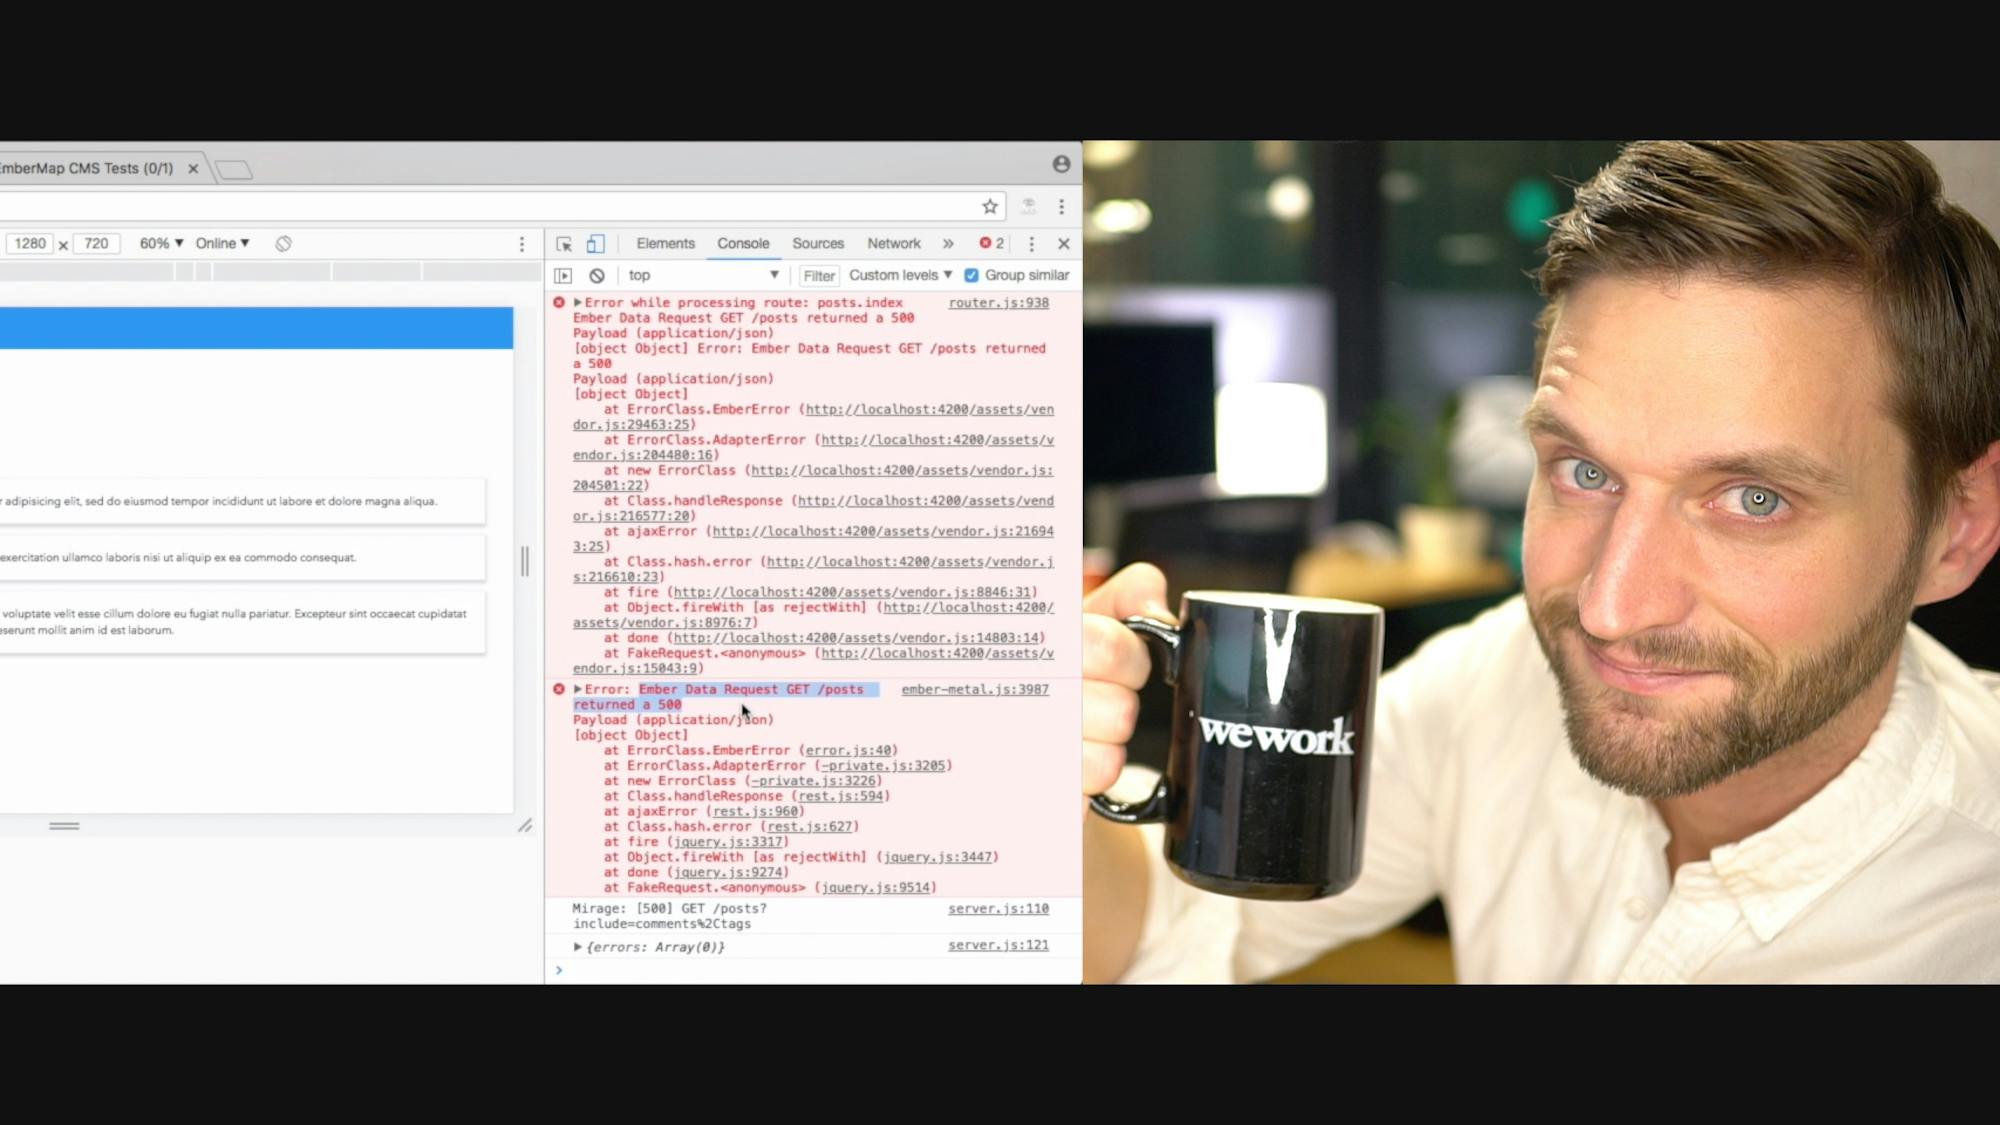The width and height of the screenshot is (2000, 1125).
Task: Open the server.js:110 source link
Action: pos(999,908)
